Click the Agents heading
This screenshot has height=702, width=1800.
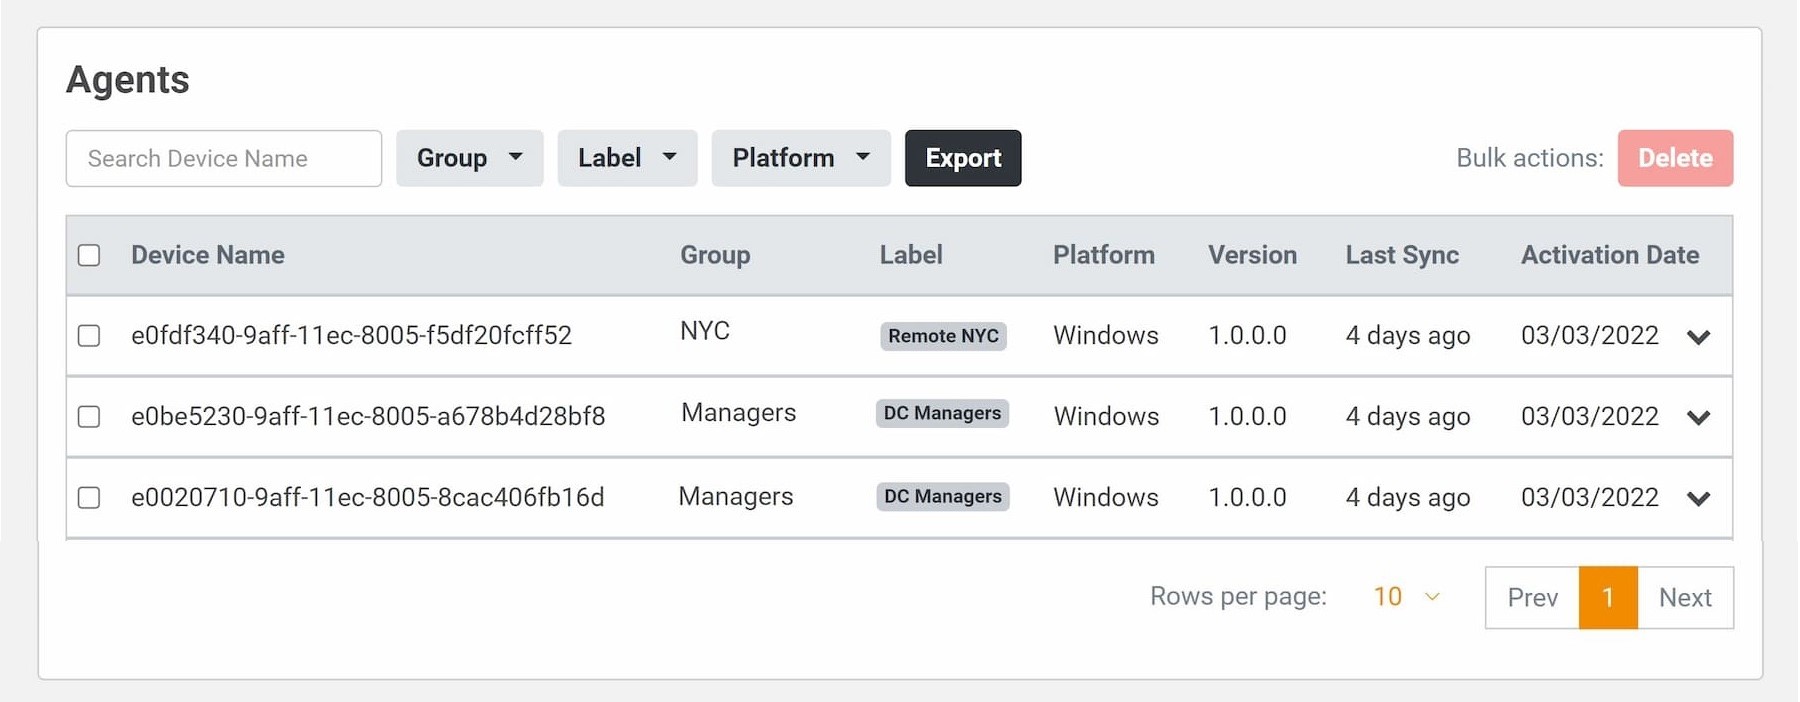click(x=128, y=80)
